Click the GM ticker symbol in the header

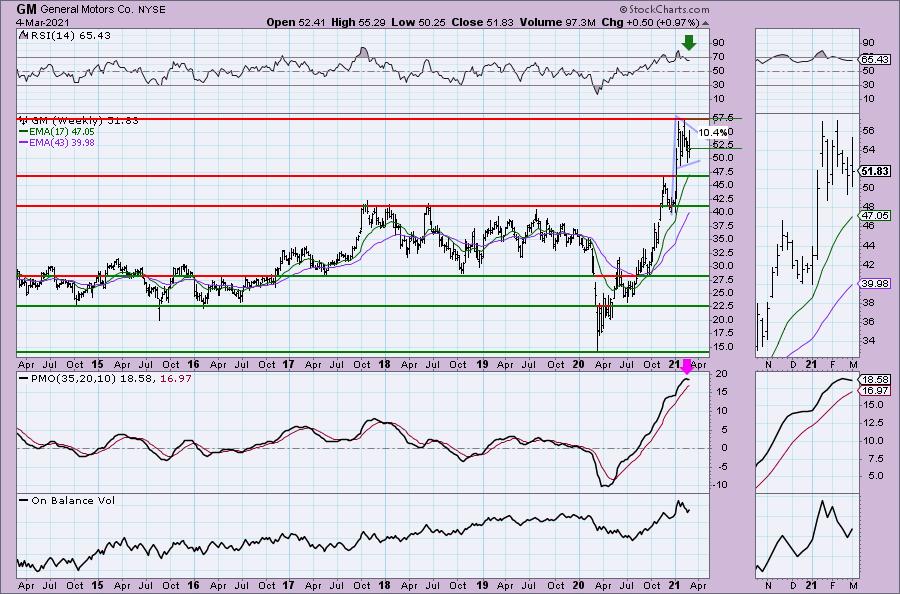(26, 9)
